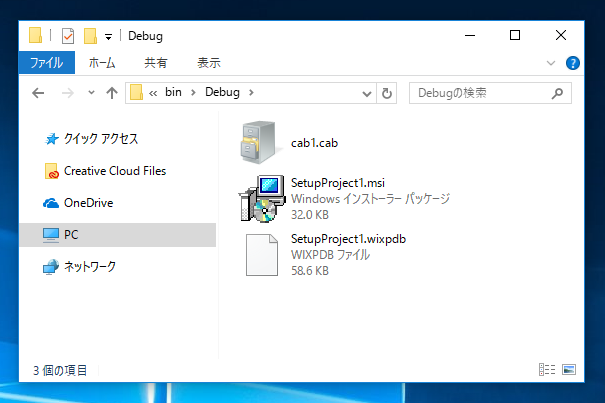The width and height of the screenshot is (605, 403).
Task: Select PC in navigation pane
Action: [x=118, y=235]
